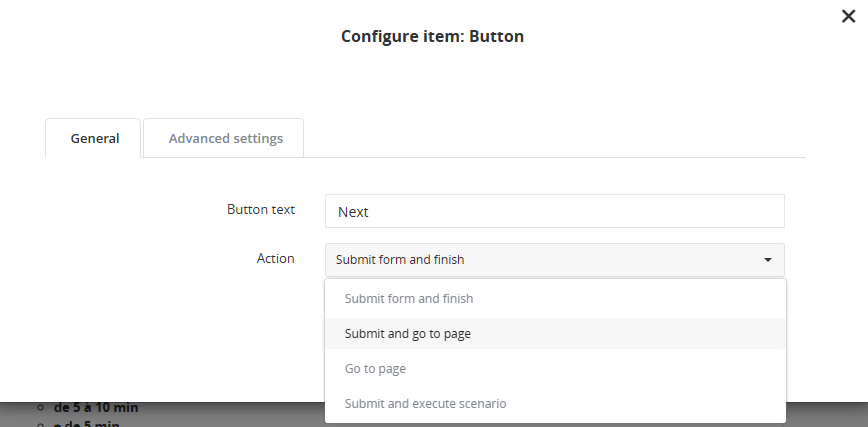This screenshot has width=868, height=427.
Task: Click "de 5 à 10 min" behind the dialog
Action: point(96,407)
